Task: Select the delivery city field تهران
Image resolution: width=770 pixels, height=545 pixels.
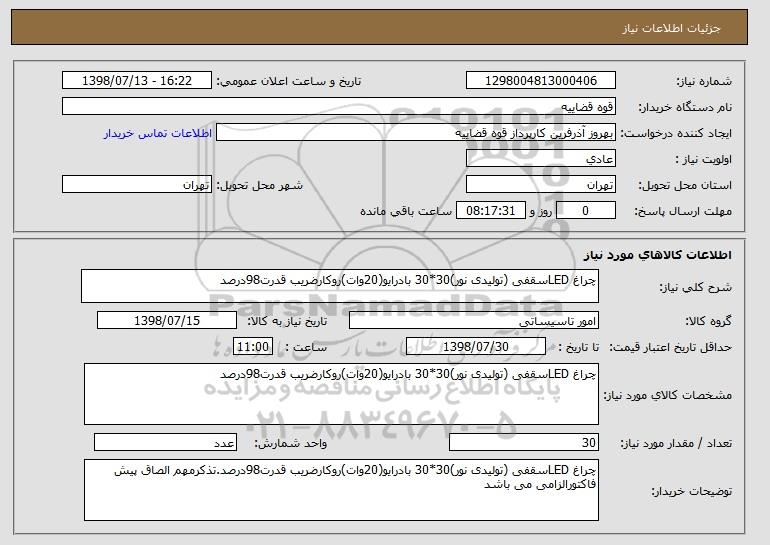Action: pos(137,185)
